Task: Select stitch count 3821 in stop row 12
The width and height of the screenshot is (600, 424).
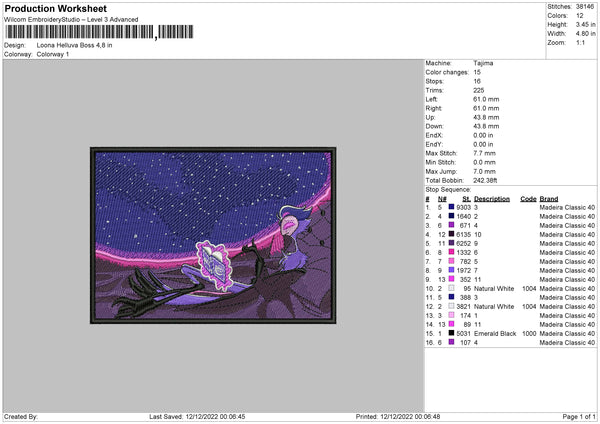Action: coord(463,307)
